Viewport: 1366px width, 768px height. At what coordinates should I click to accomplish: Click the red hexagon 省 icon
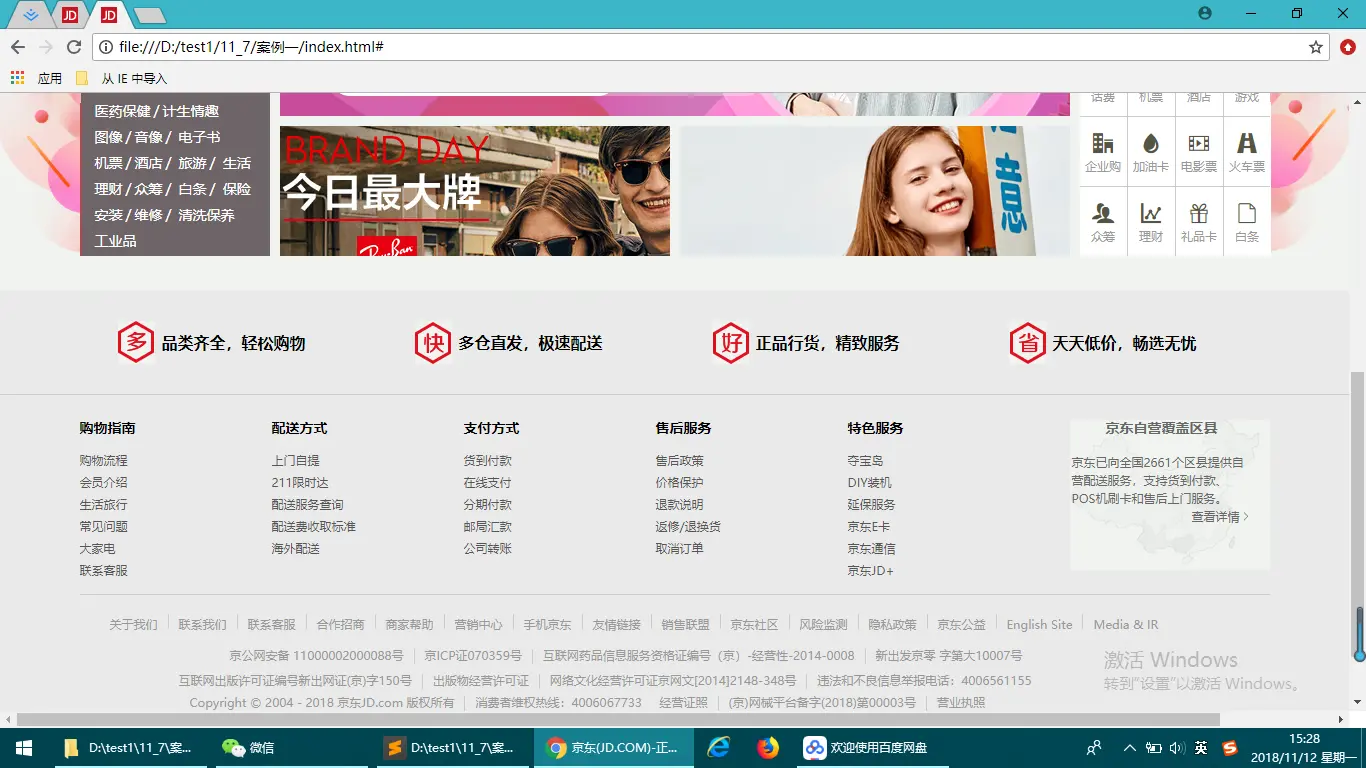click(1027, 343)
